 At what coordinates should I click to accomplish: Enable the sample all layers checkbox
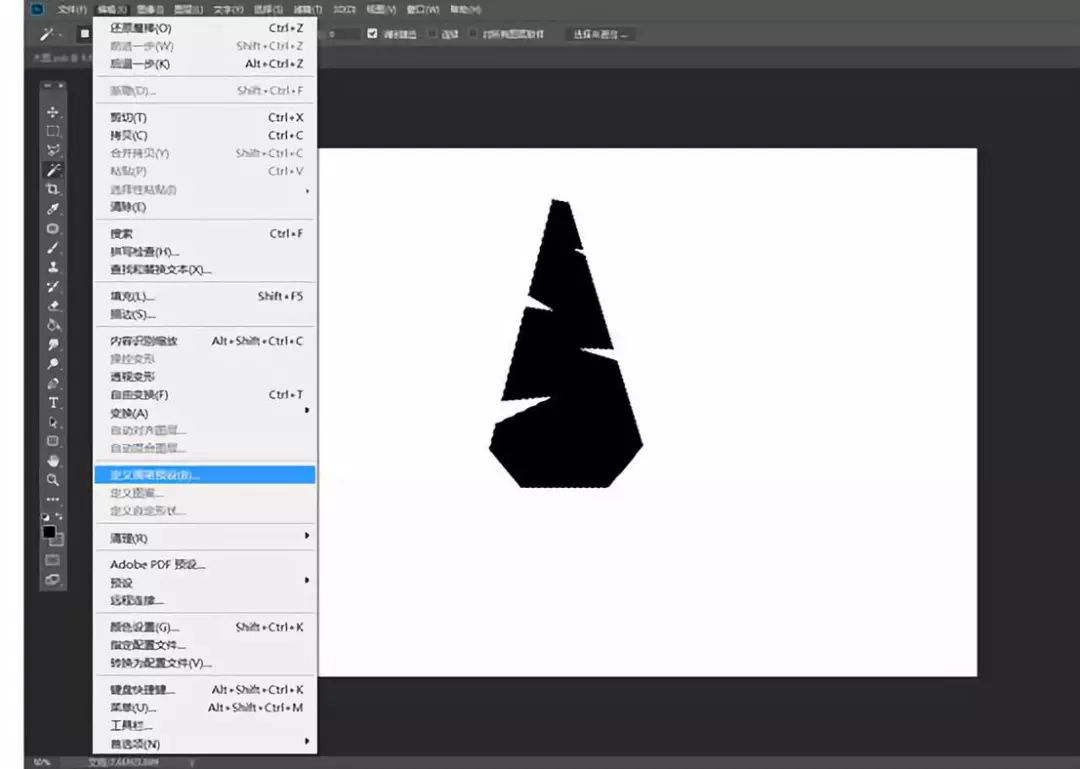click(474, 34)
